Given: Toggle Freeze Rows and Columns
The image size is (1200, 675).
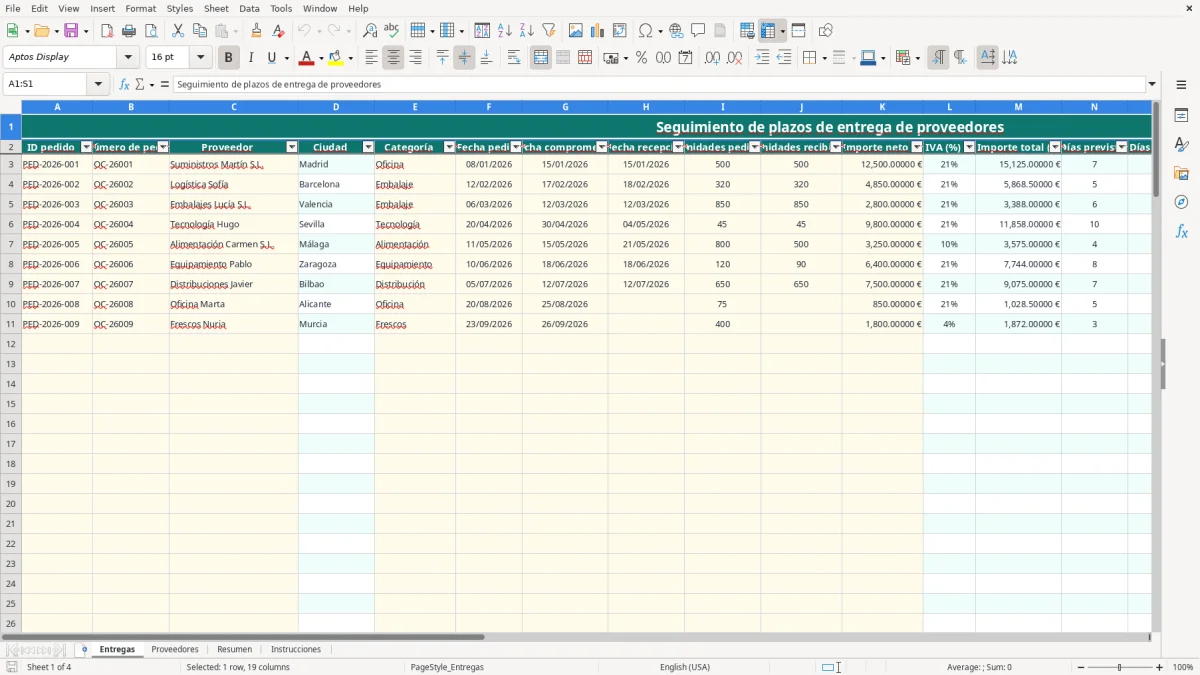Looking at the screenshot, I should click(769, 31).
